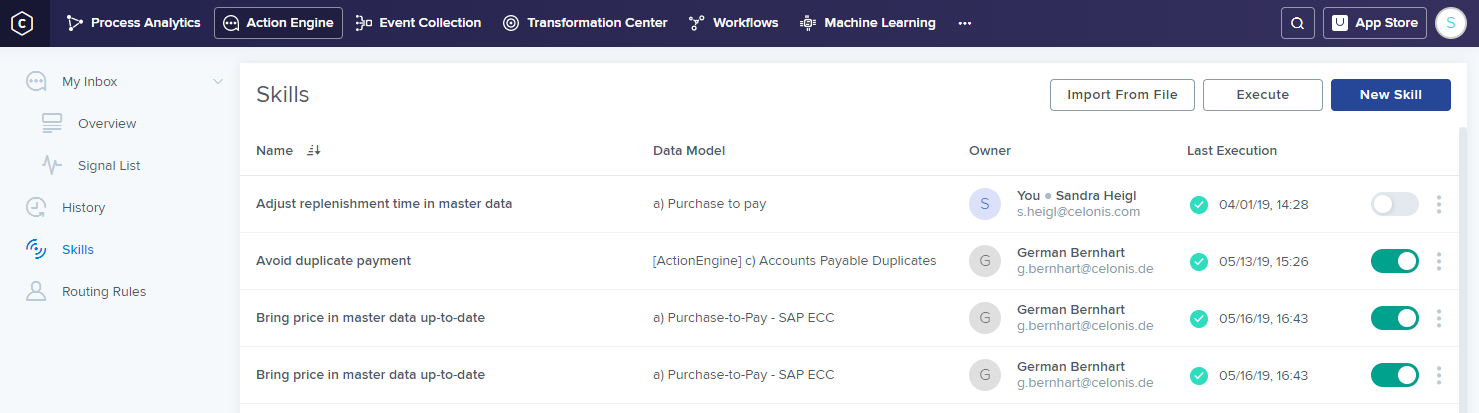Click the App Store bag icon
Screen dimensions: 1479x413
tap(1340, 23)
